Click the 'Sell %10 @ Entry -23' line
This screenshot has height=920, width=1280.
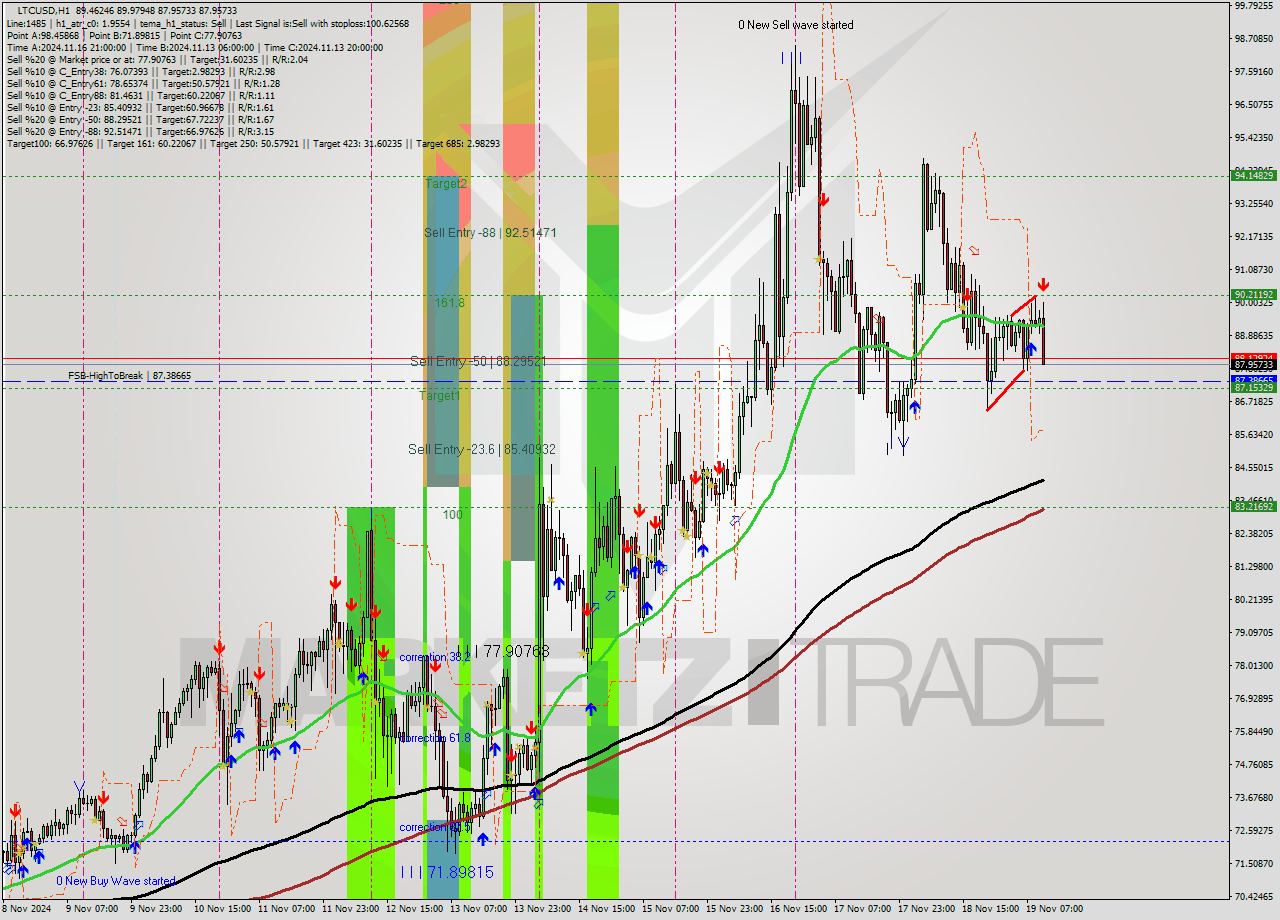pyautogui.click(x=140, y=107)
